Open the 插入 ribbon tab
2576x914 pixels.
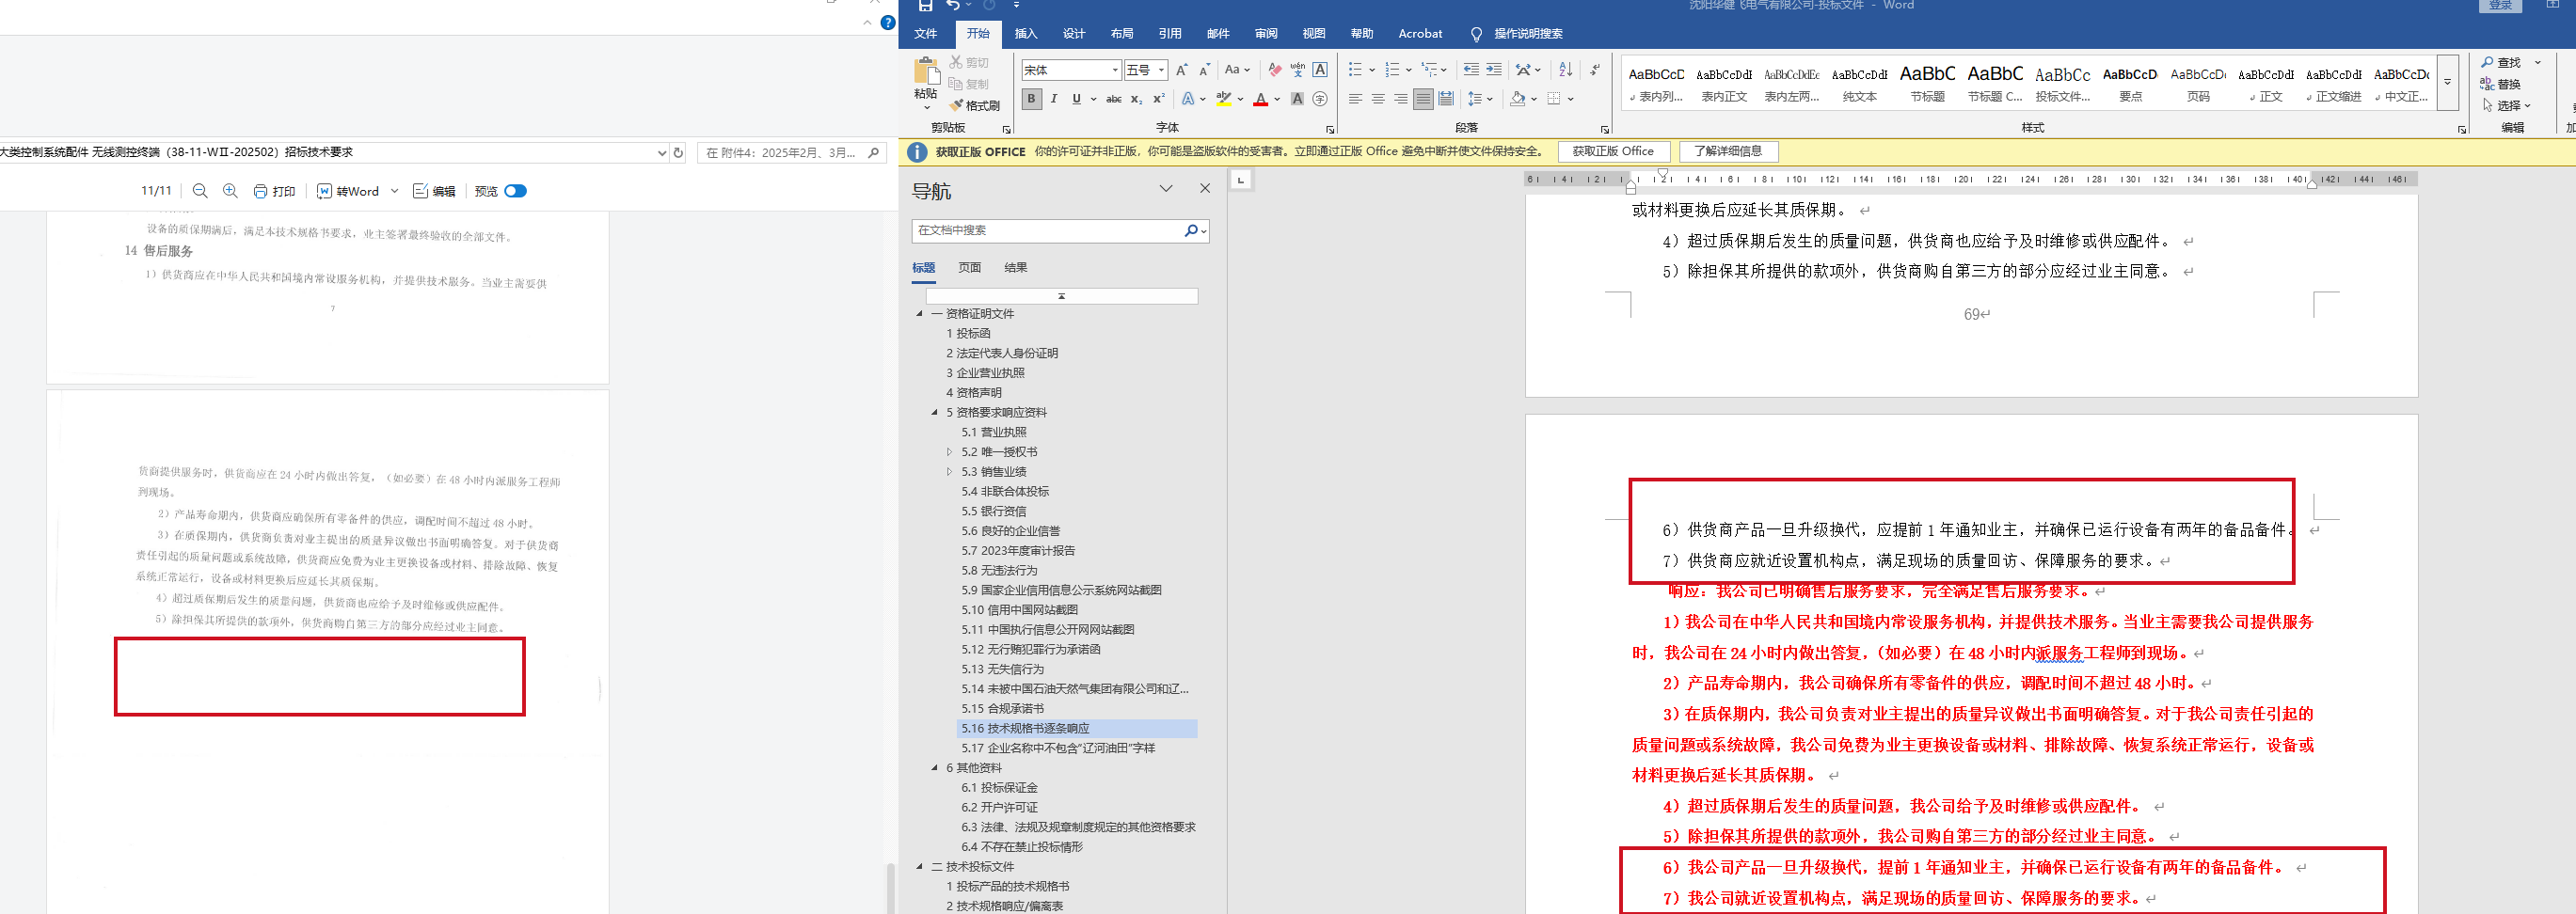1026,34
